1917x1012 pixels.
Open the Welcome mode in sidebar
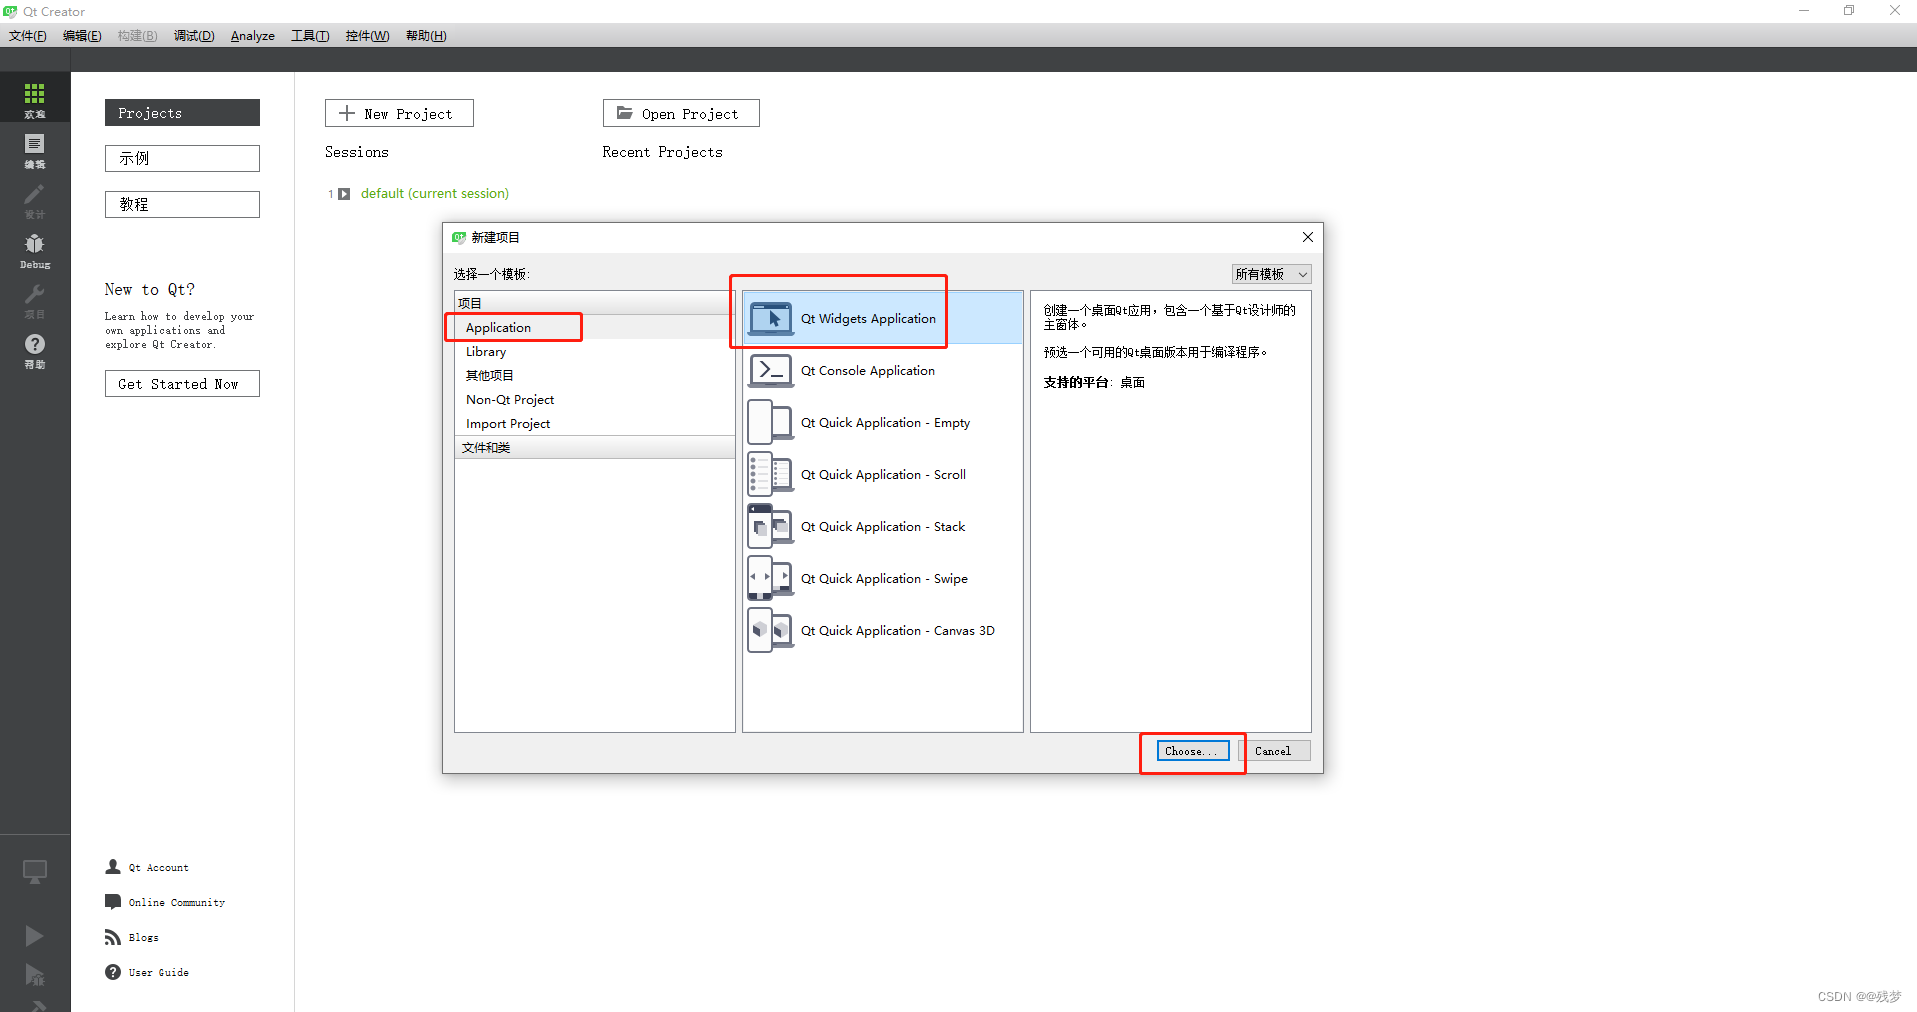35,98
